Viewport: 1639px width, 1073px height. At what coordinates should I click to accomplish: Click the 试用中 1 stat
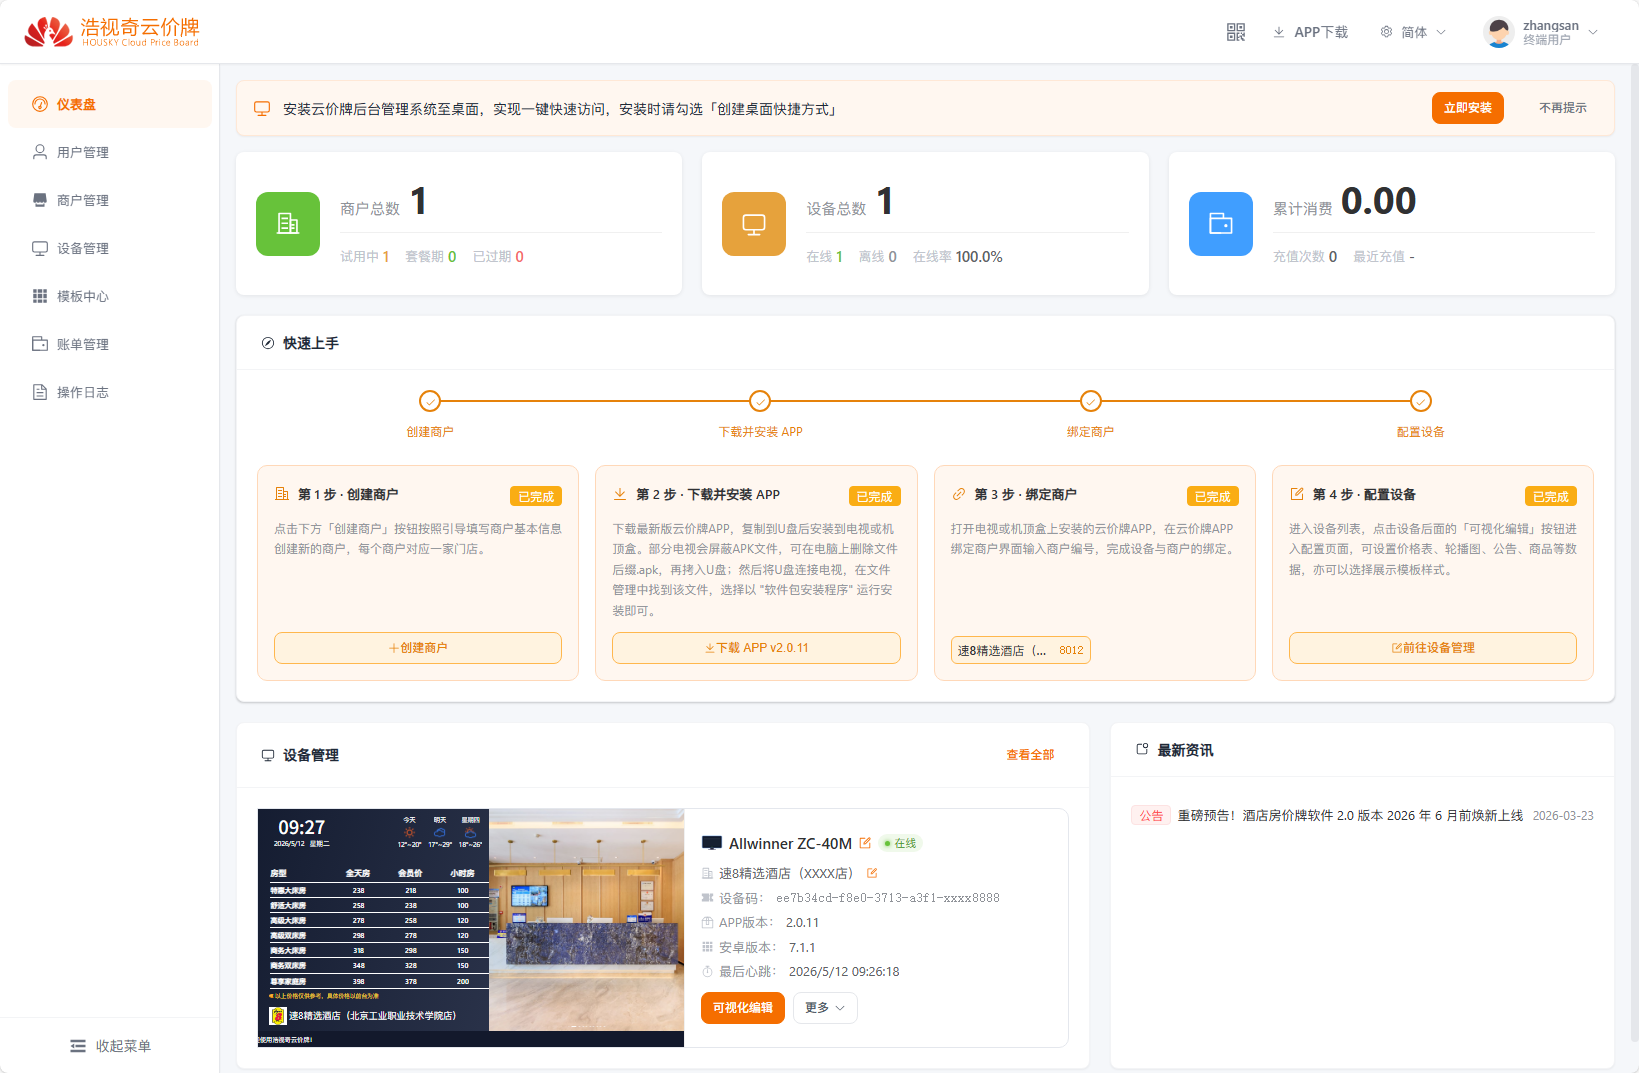pos(365,257)
